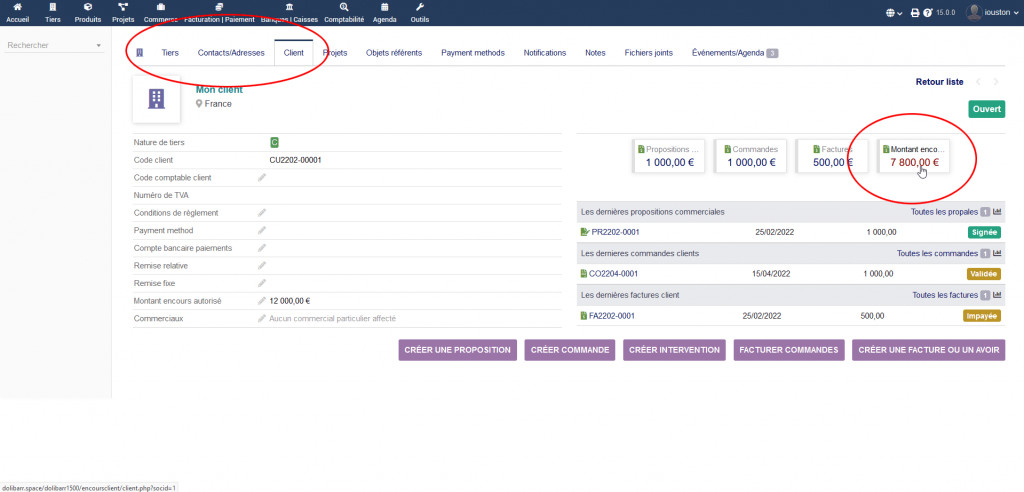Open the iouston user menu
The width and height of the screenshot is (1024, 492).
click(993, 13)
